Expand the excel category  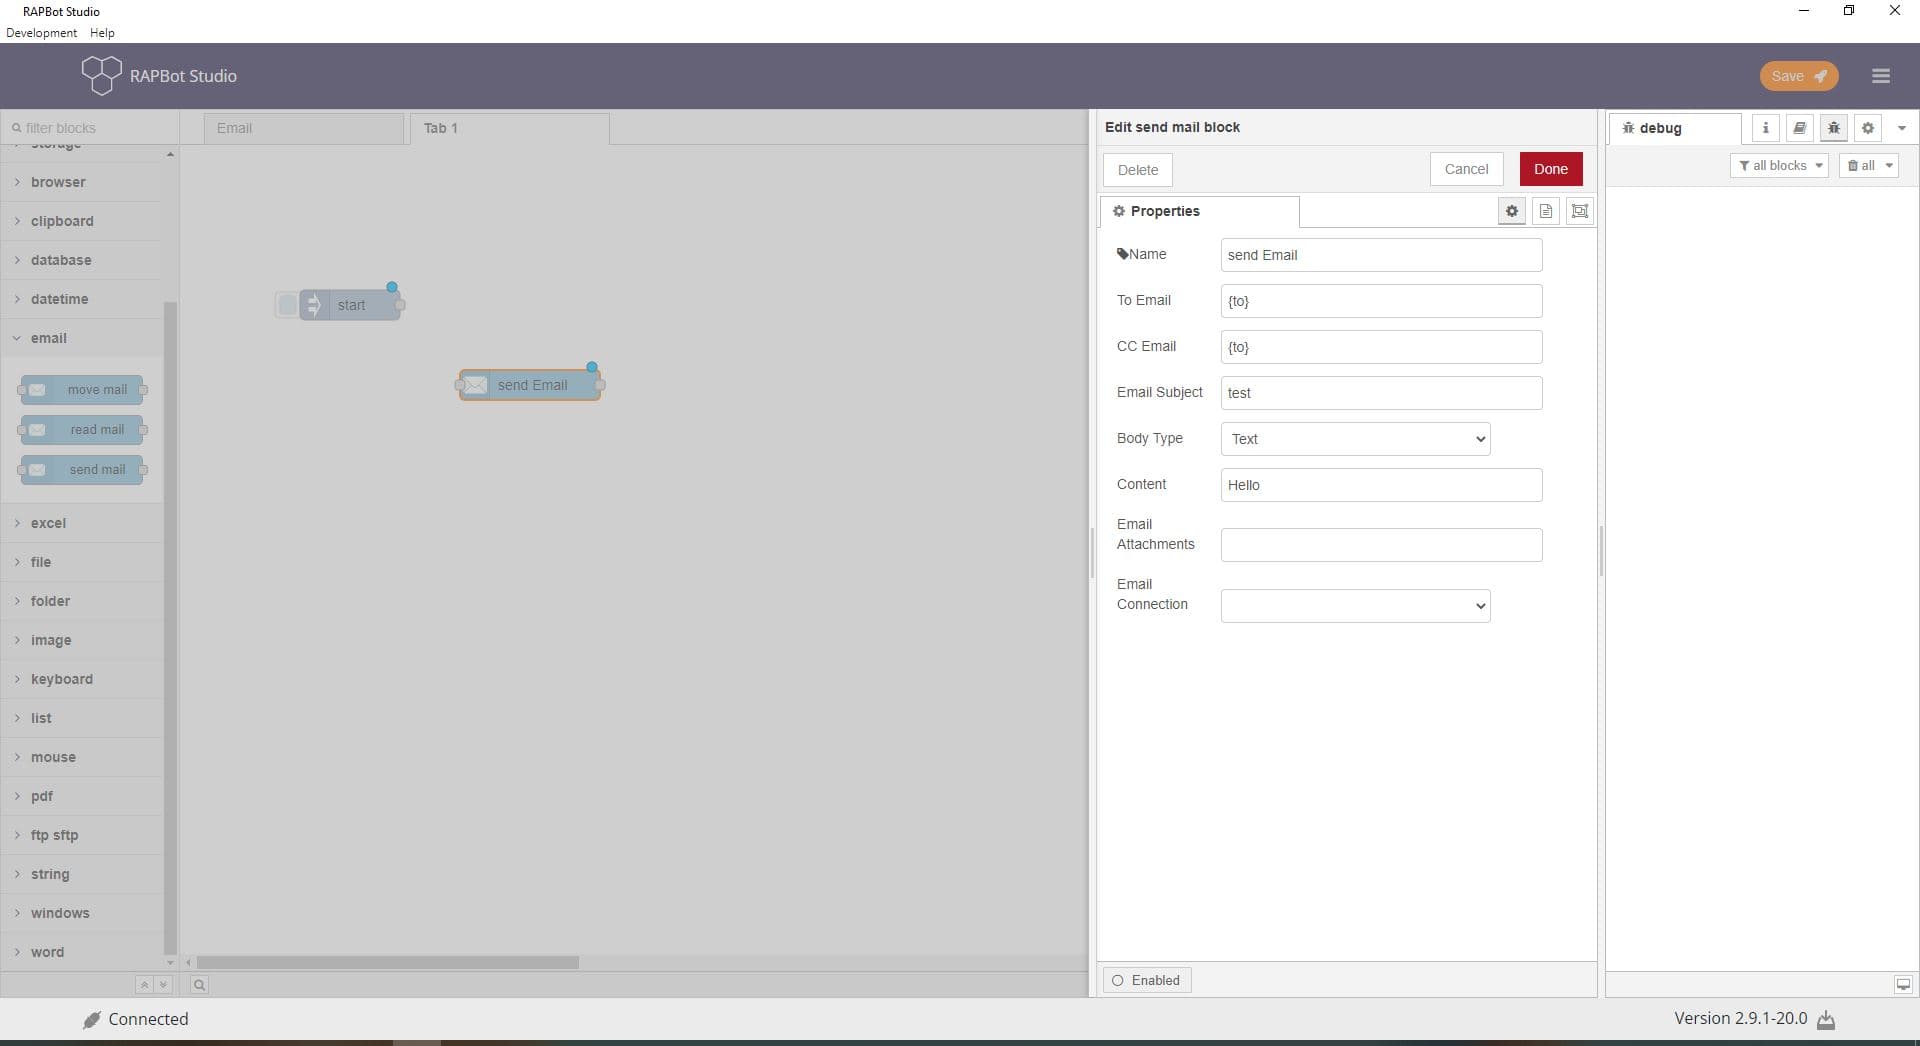tap(80, 523)
